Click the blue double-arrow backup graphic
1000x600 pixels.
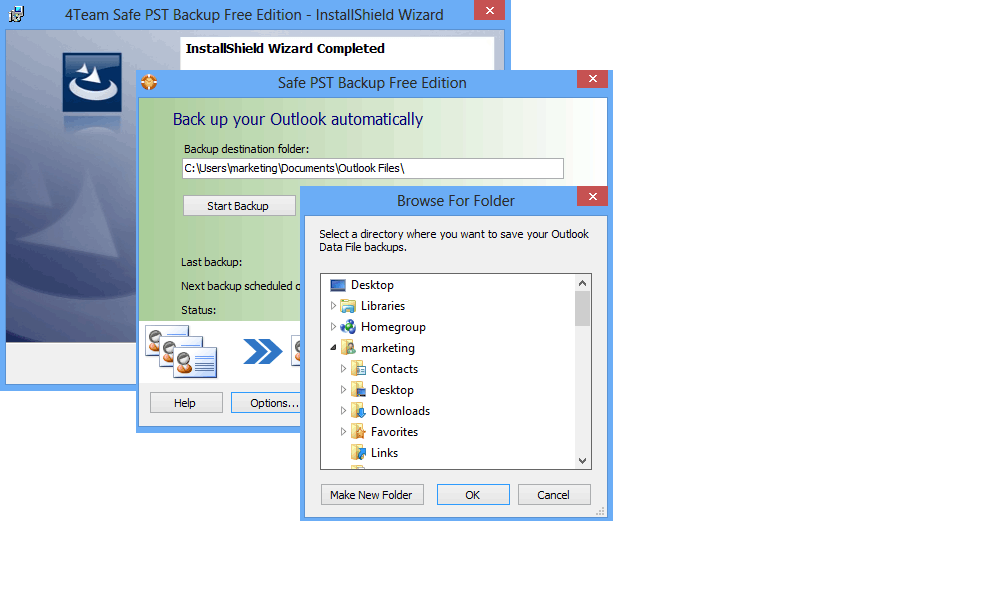[262, 351]
